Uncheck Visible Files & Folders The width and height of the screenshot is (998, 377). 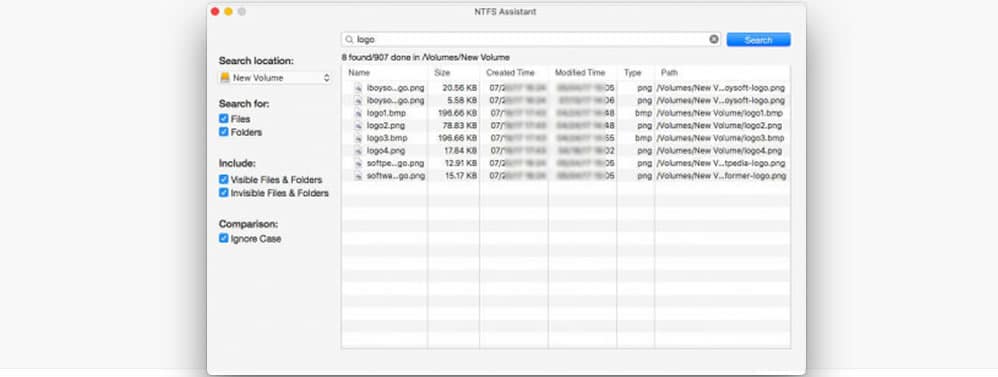[223, 180]
